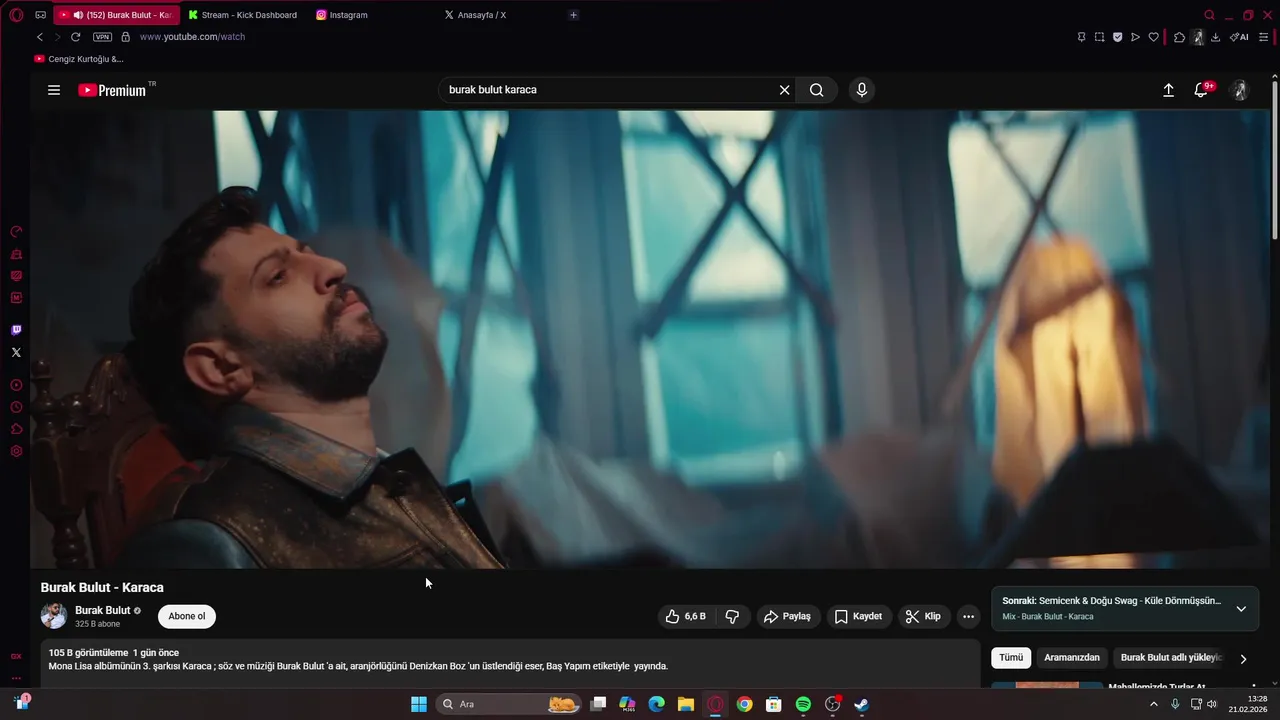Open Twitch in the Opera sidebar
Image resolution: width=1280 pixels, height=720 pixels.
click(x=16, y=330)
